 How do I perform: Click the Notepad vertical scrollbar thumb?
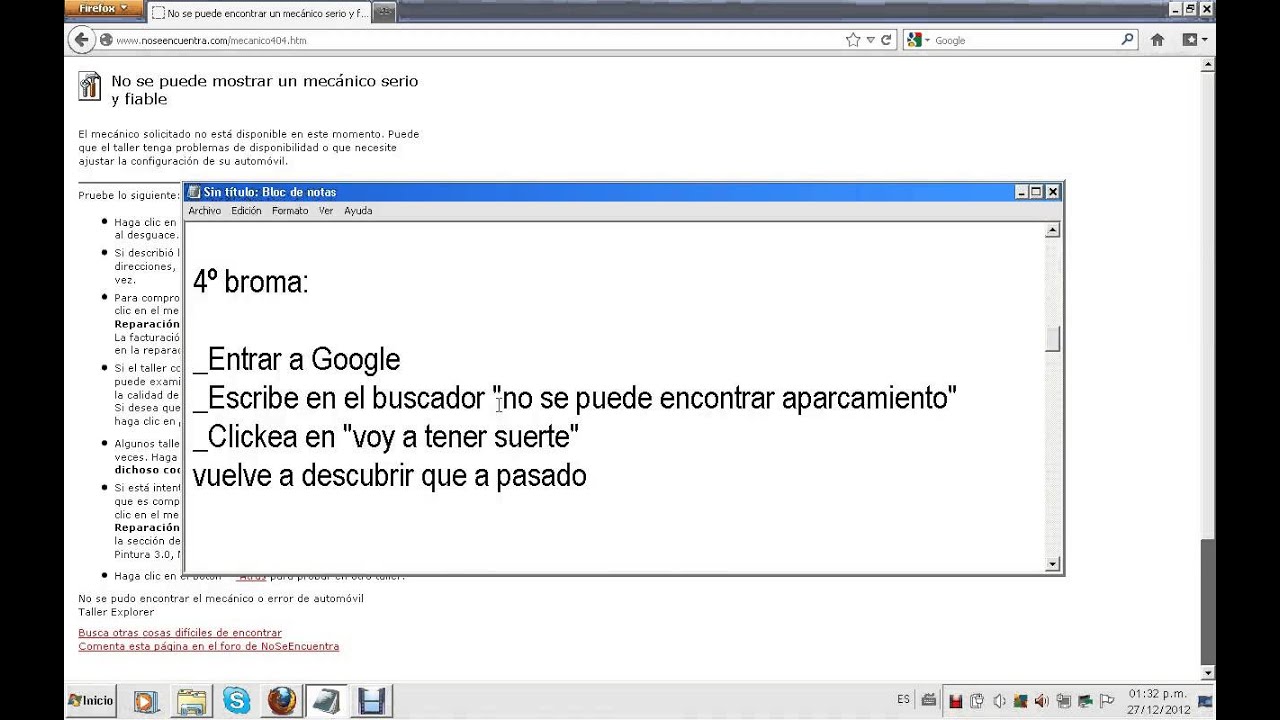(1052, 339)
